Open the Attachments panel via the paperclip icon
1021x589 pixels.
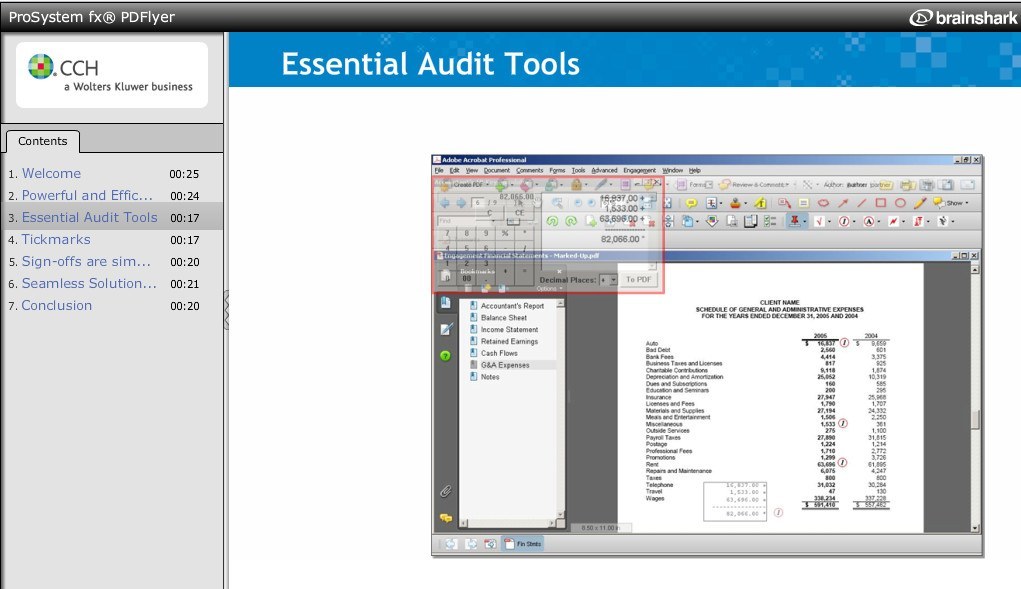(445, 490)
